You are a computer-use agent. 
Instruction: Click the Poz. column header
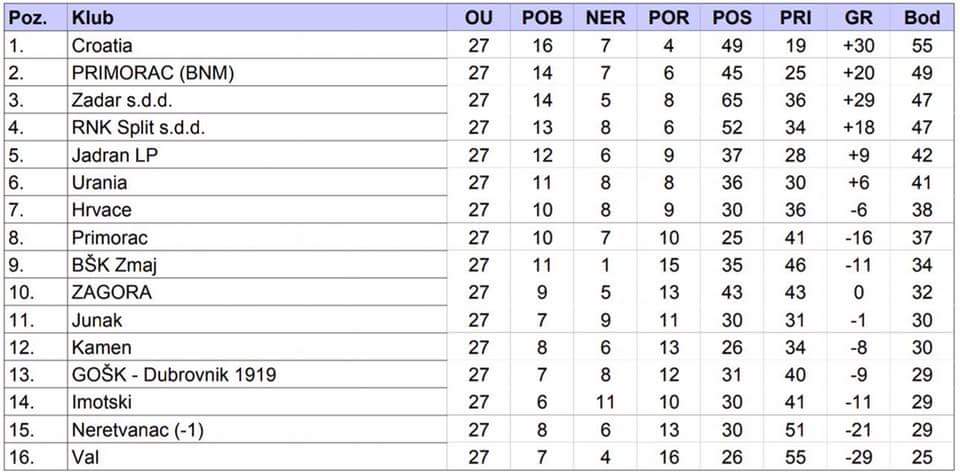27,18
